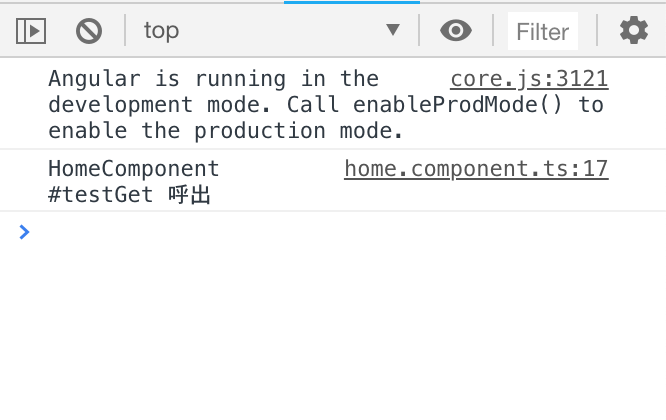This screenshot has width=666, height=420.
Task: Click the 'production mode.' text in first message
Action: tap(298, 131)
